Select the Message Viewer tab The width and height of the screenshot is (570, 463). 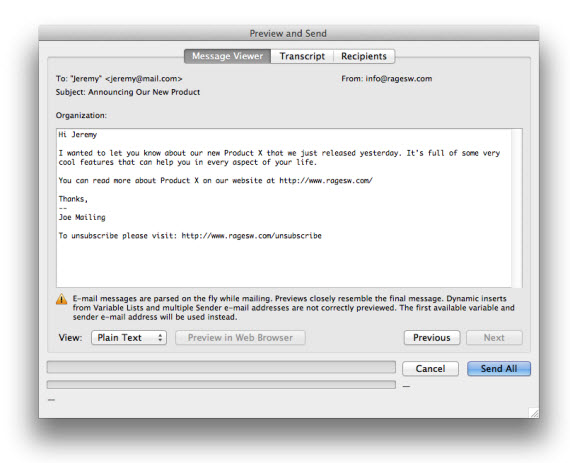click(228, 56)
